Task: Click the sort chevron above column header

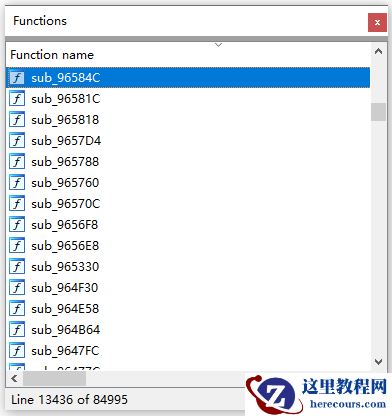Action: [x=218, y=45]
